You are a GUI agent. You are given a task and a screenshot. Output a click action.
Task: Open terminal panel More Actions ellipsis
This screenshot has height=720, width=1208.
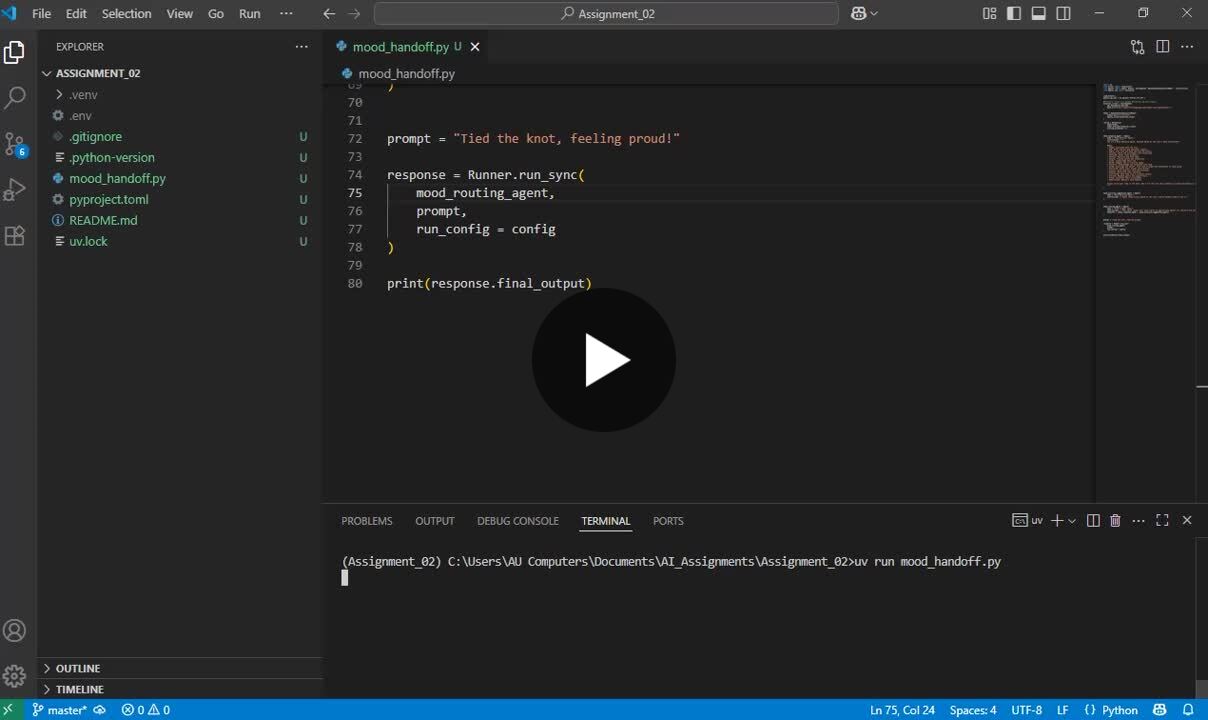1139,521
